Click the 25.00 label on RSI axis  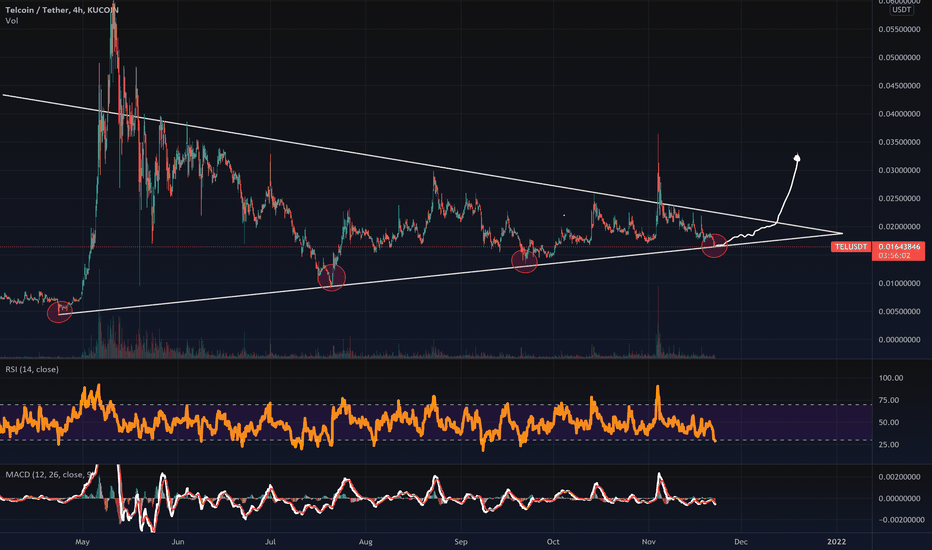point(889,445)
